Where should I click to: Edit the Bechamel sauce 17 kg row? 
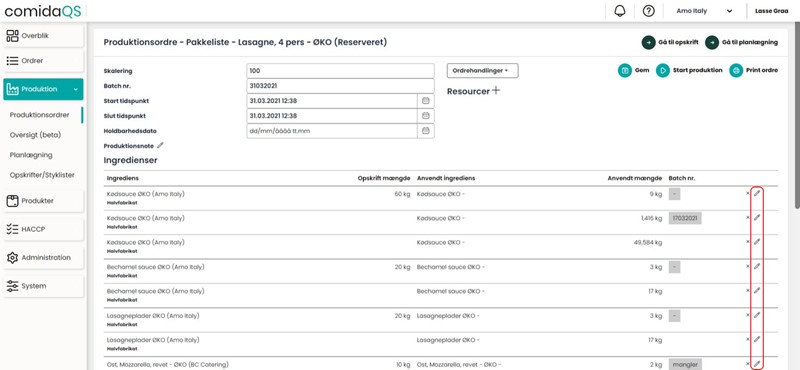click(757, 290)
